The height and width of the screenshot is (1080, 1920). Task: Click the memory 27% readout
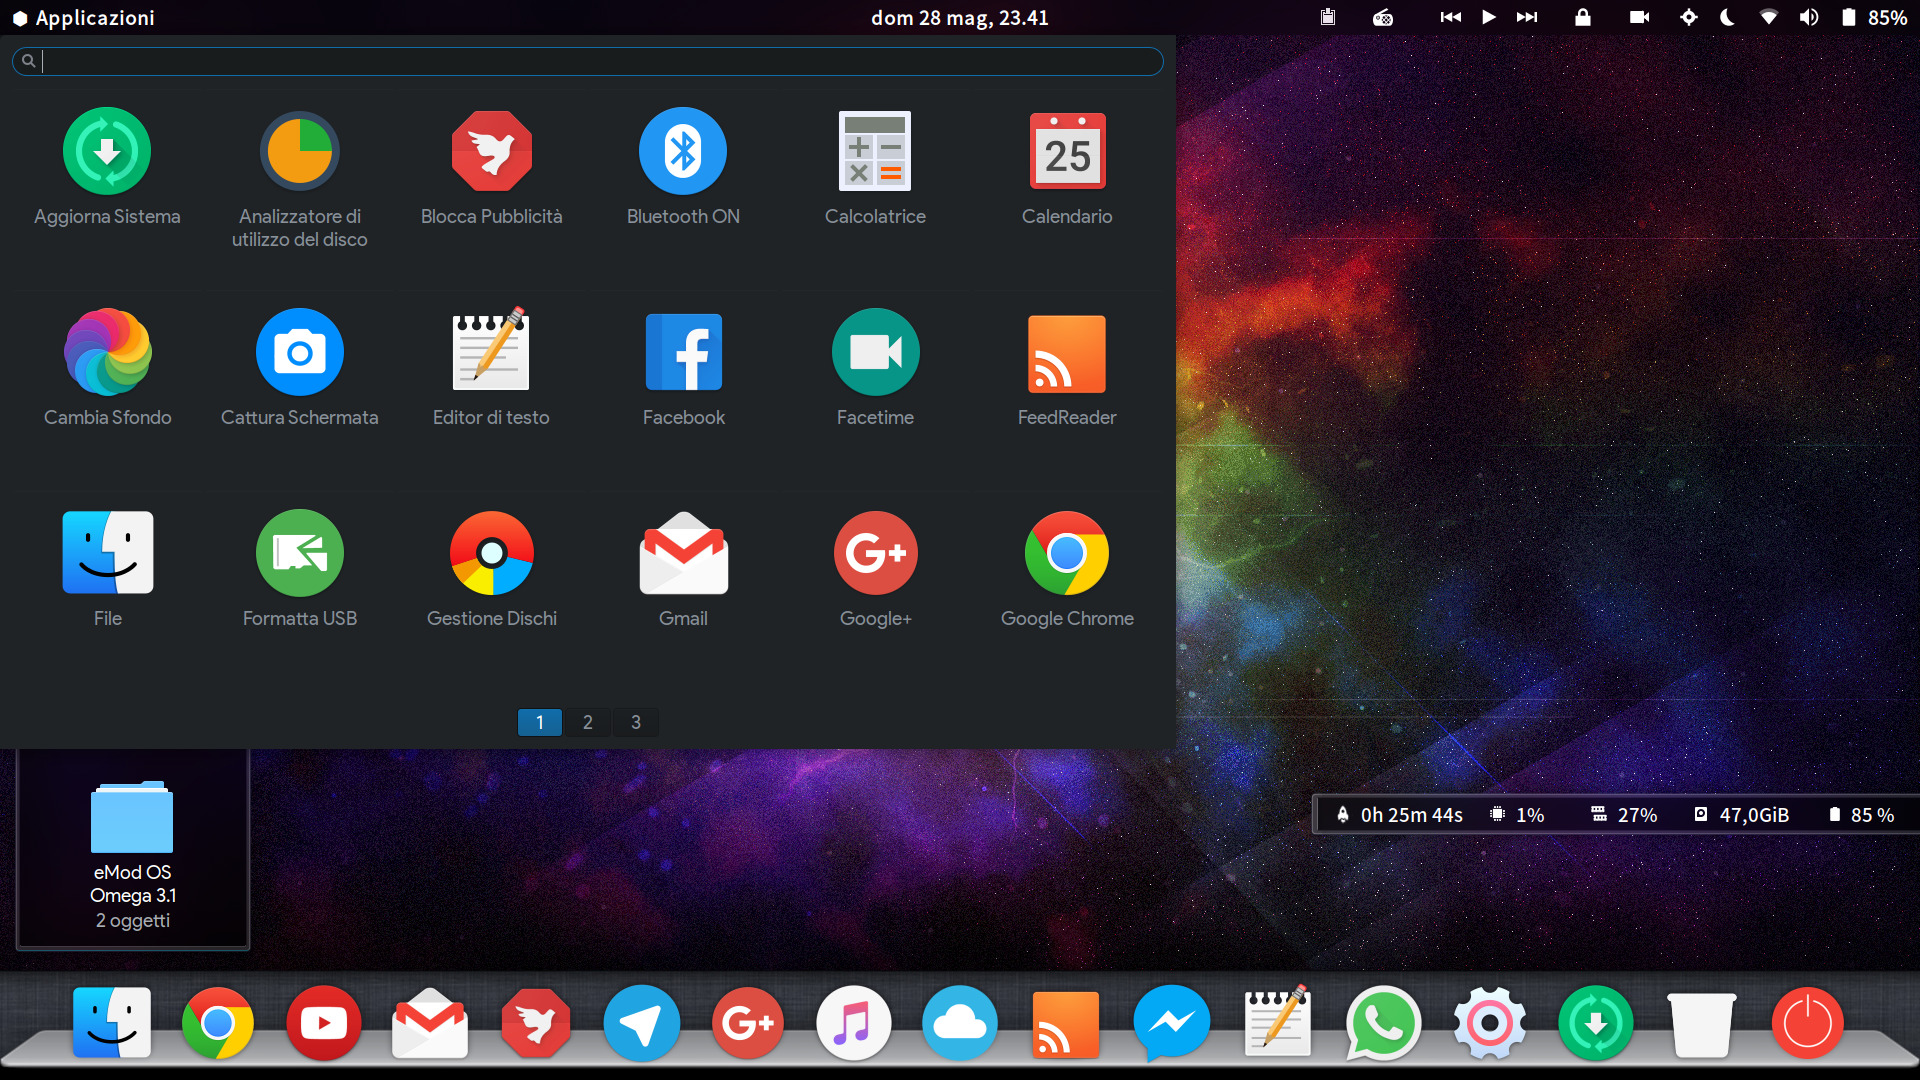click(1624, 815)
